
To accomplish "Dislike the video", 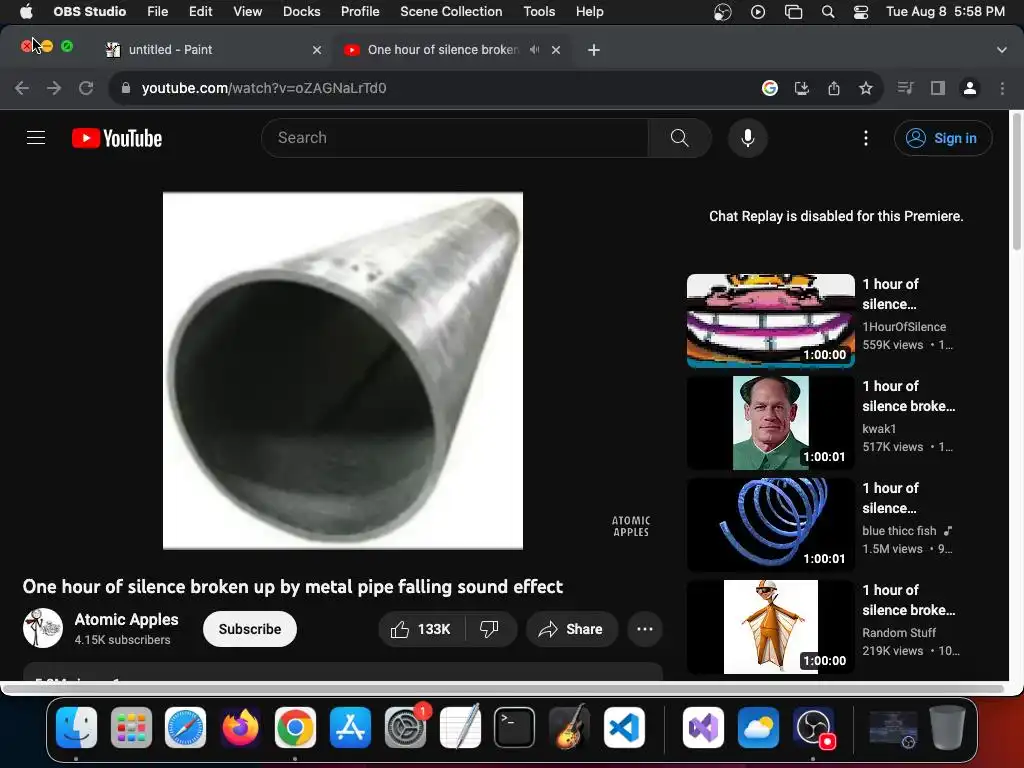I will click(489, 629).
